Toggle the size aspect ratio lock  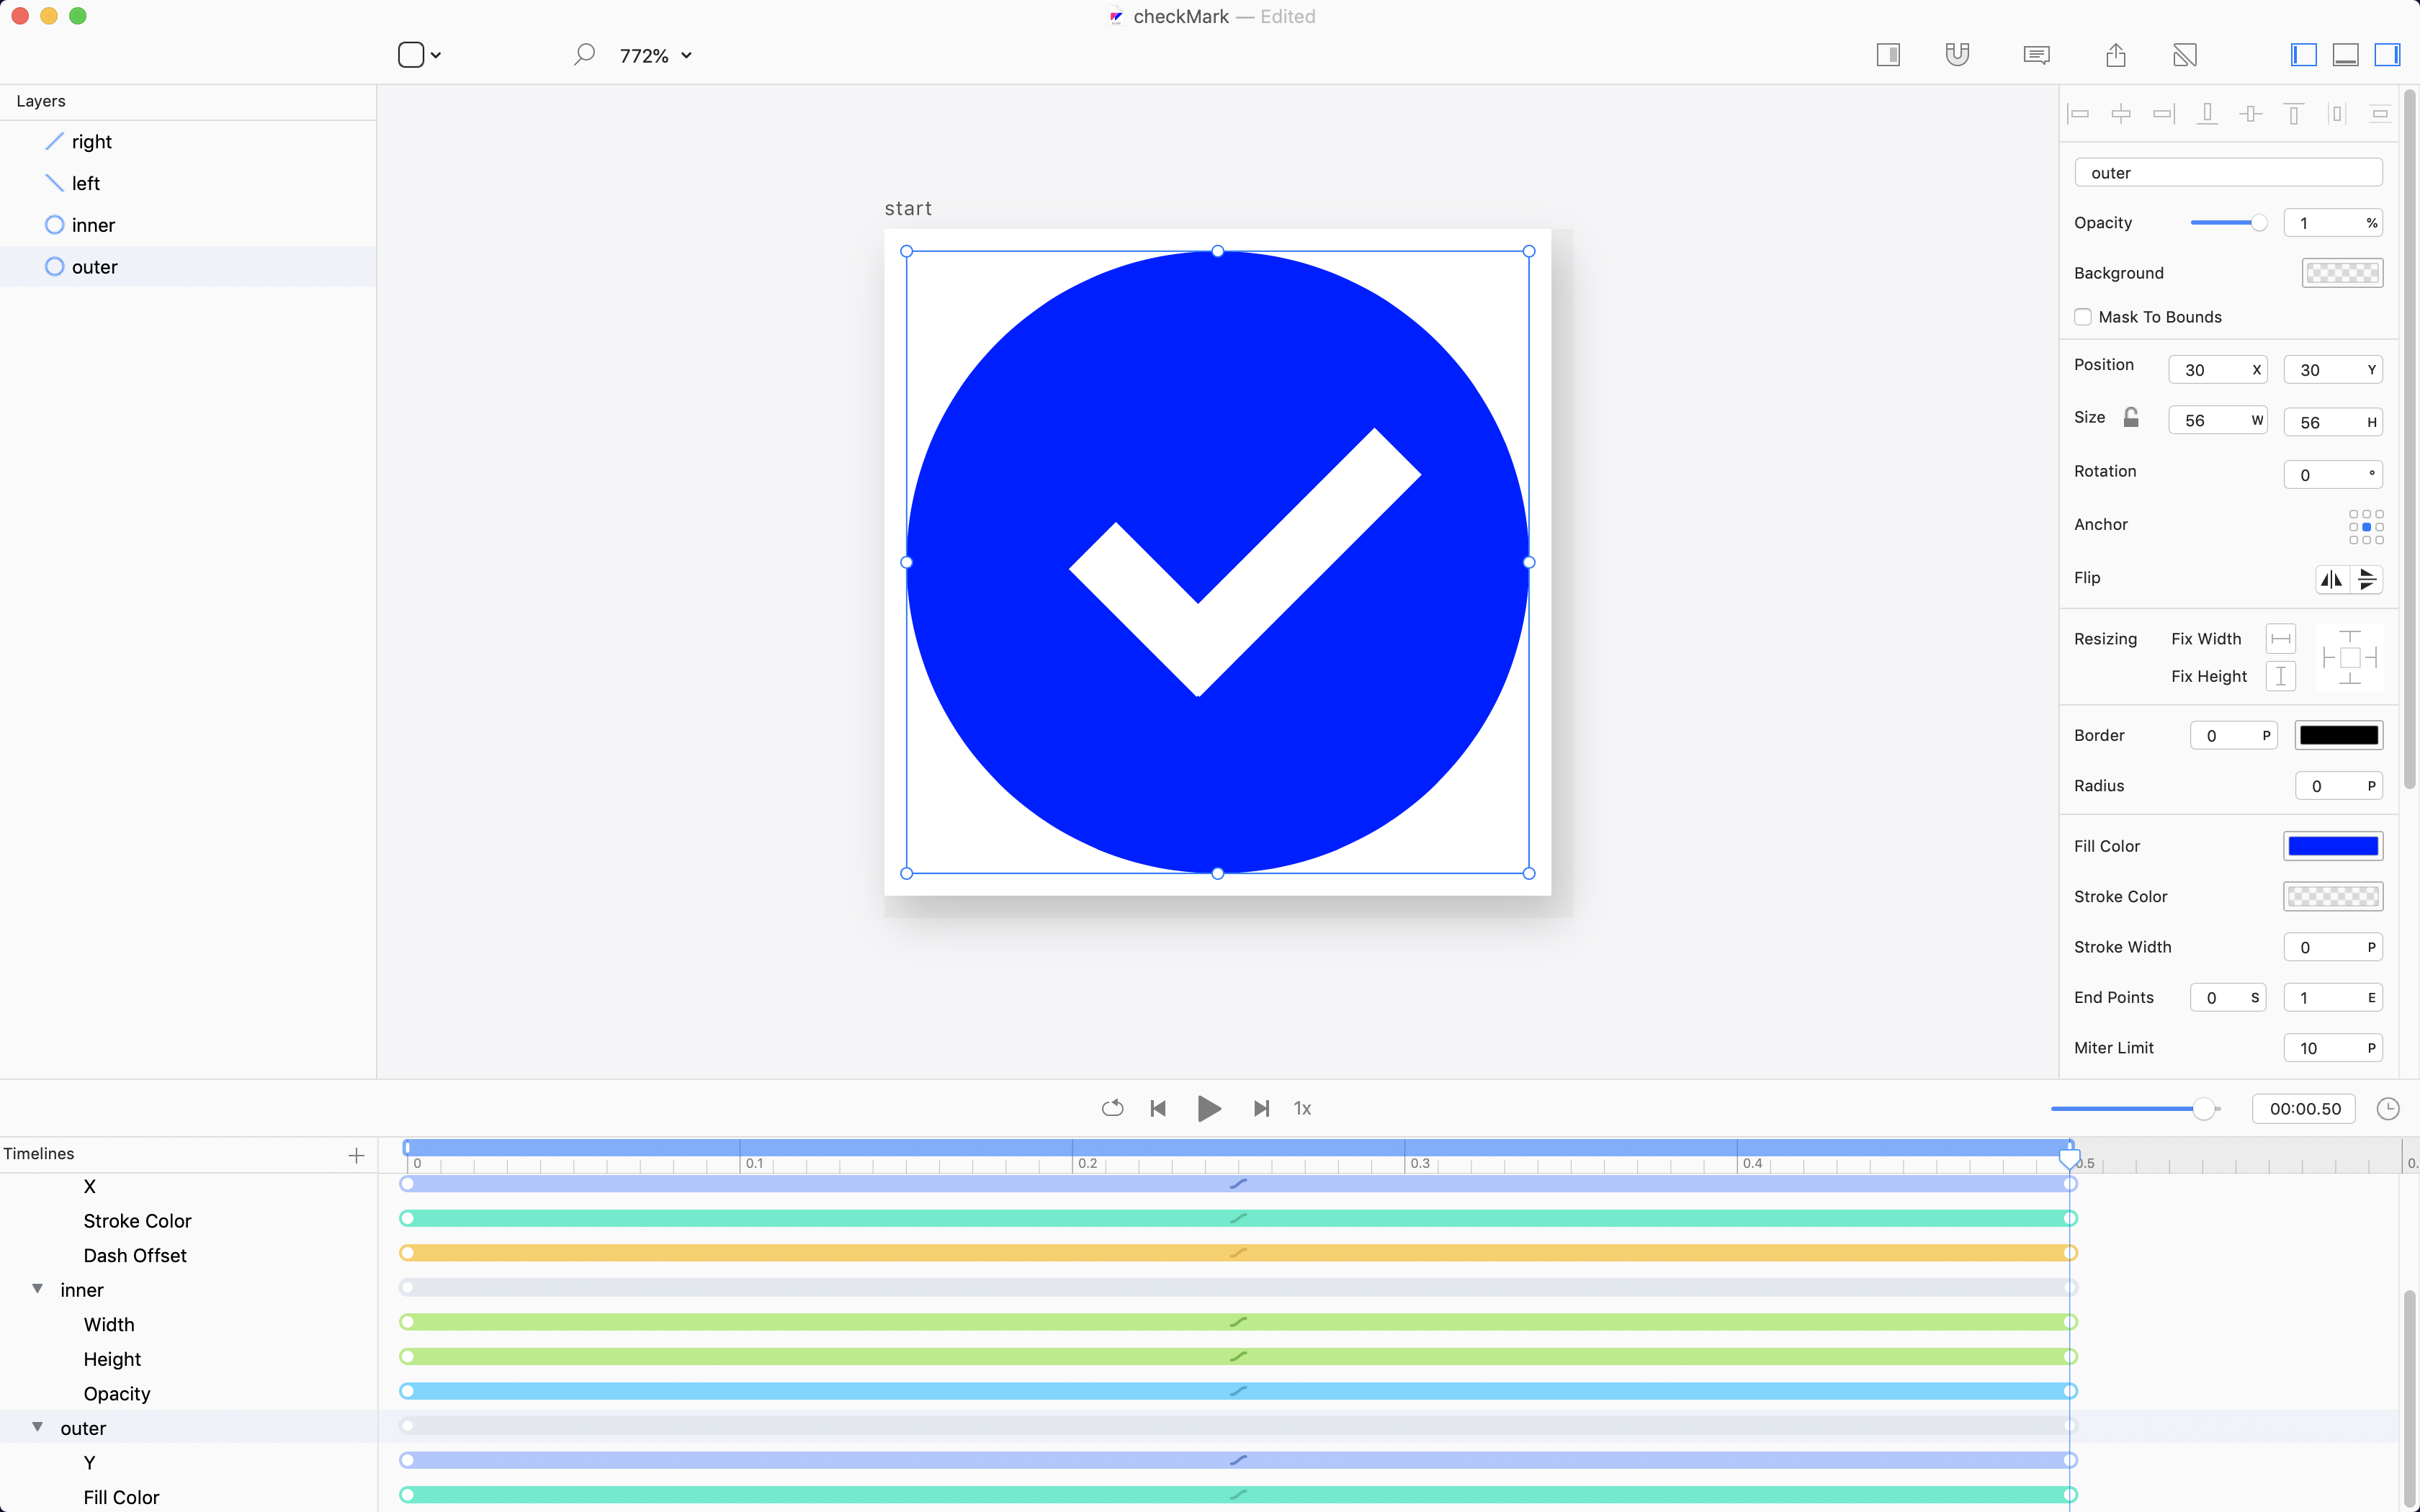coord(2131,417)
